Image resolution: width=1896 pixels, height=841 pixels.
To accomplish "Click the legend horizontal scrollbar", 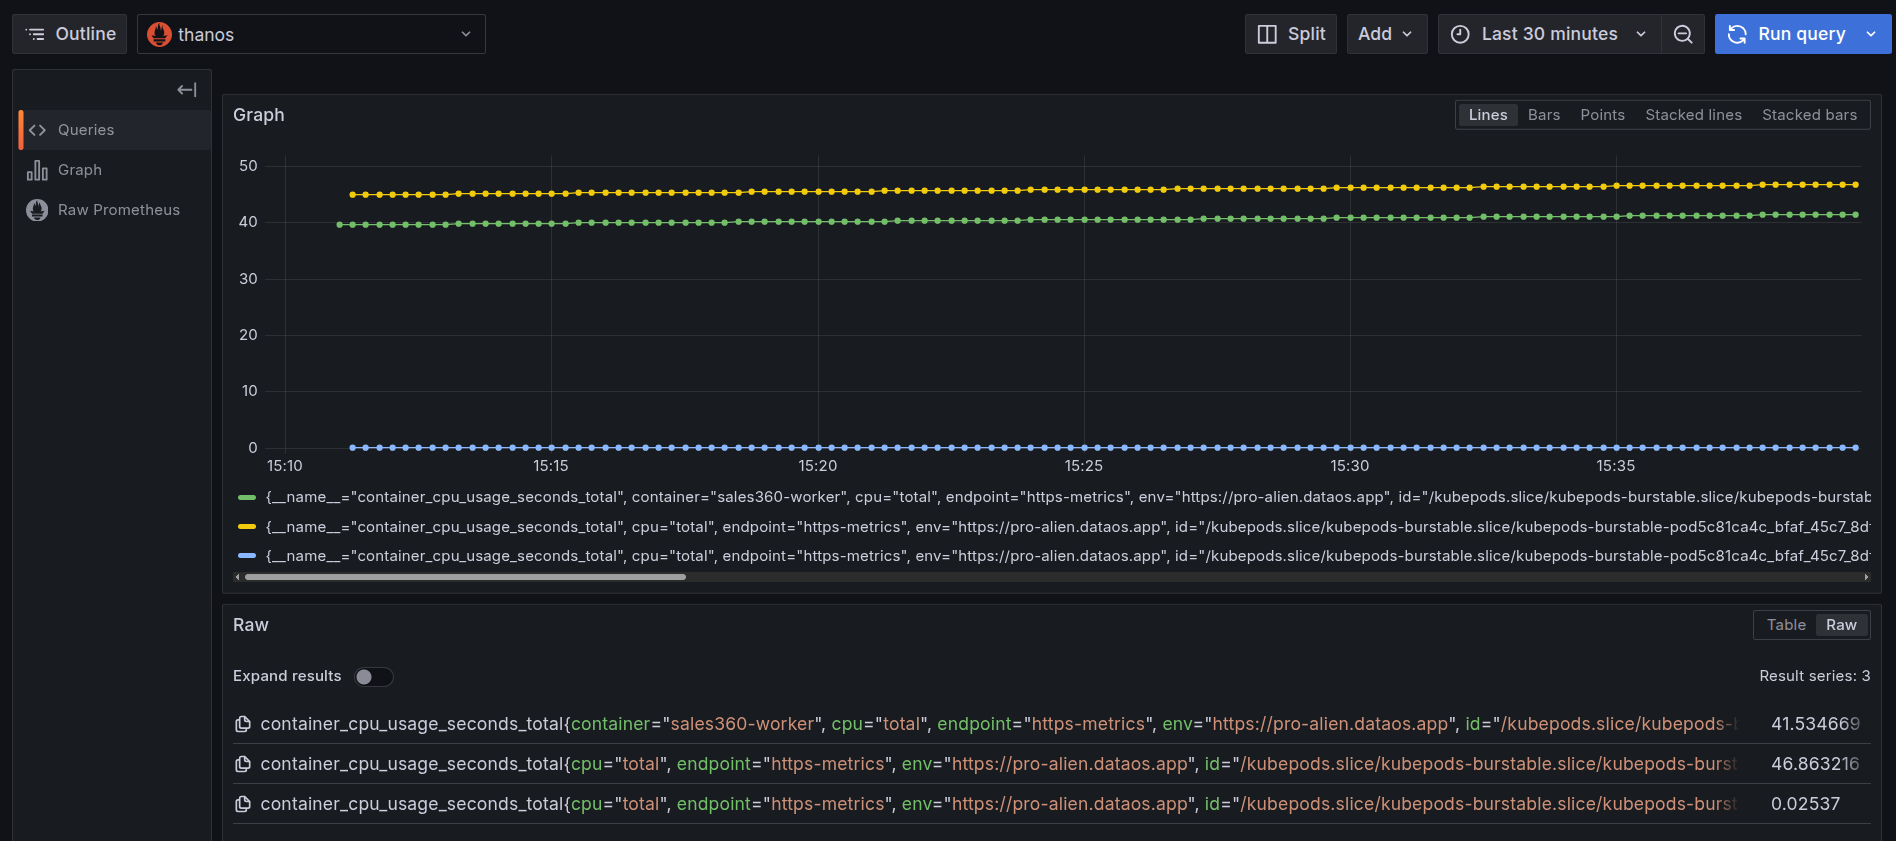I will tap(465, 577).
